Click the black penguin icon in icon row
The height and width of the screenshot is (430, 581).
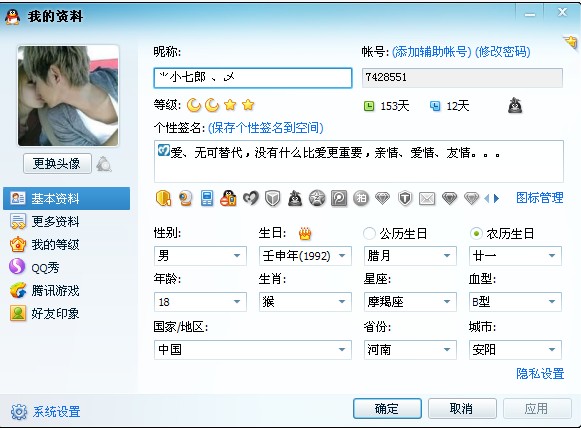pyautogui.click(x=295, y=198)
